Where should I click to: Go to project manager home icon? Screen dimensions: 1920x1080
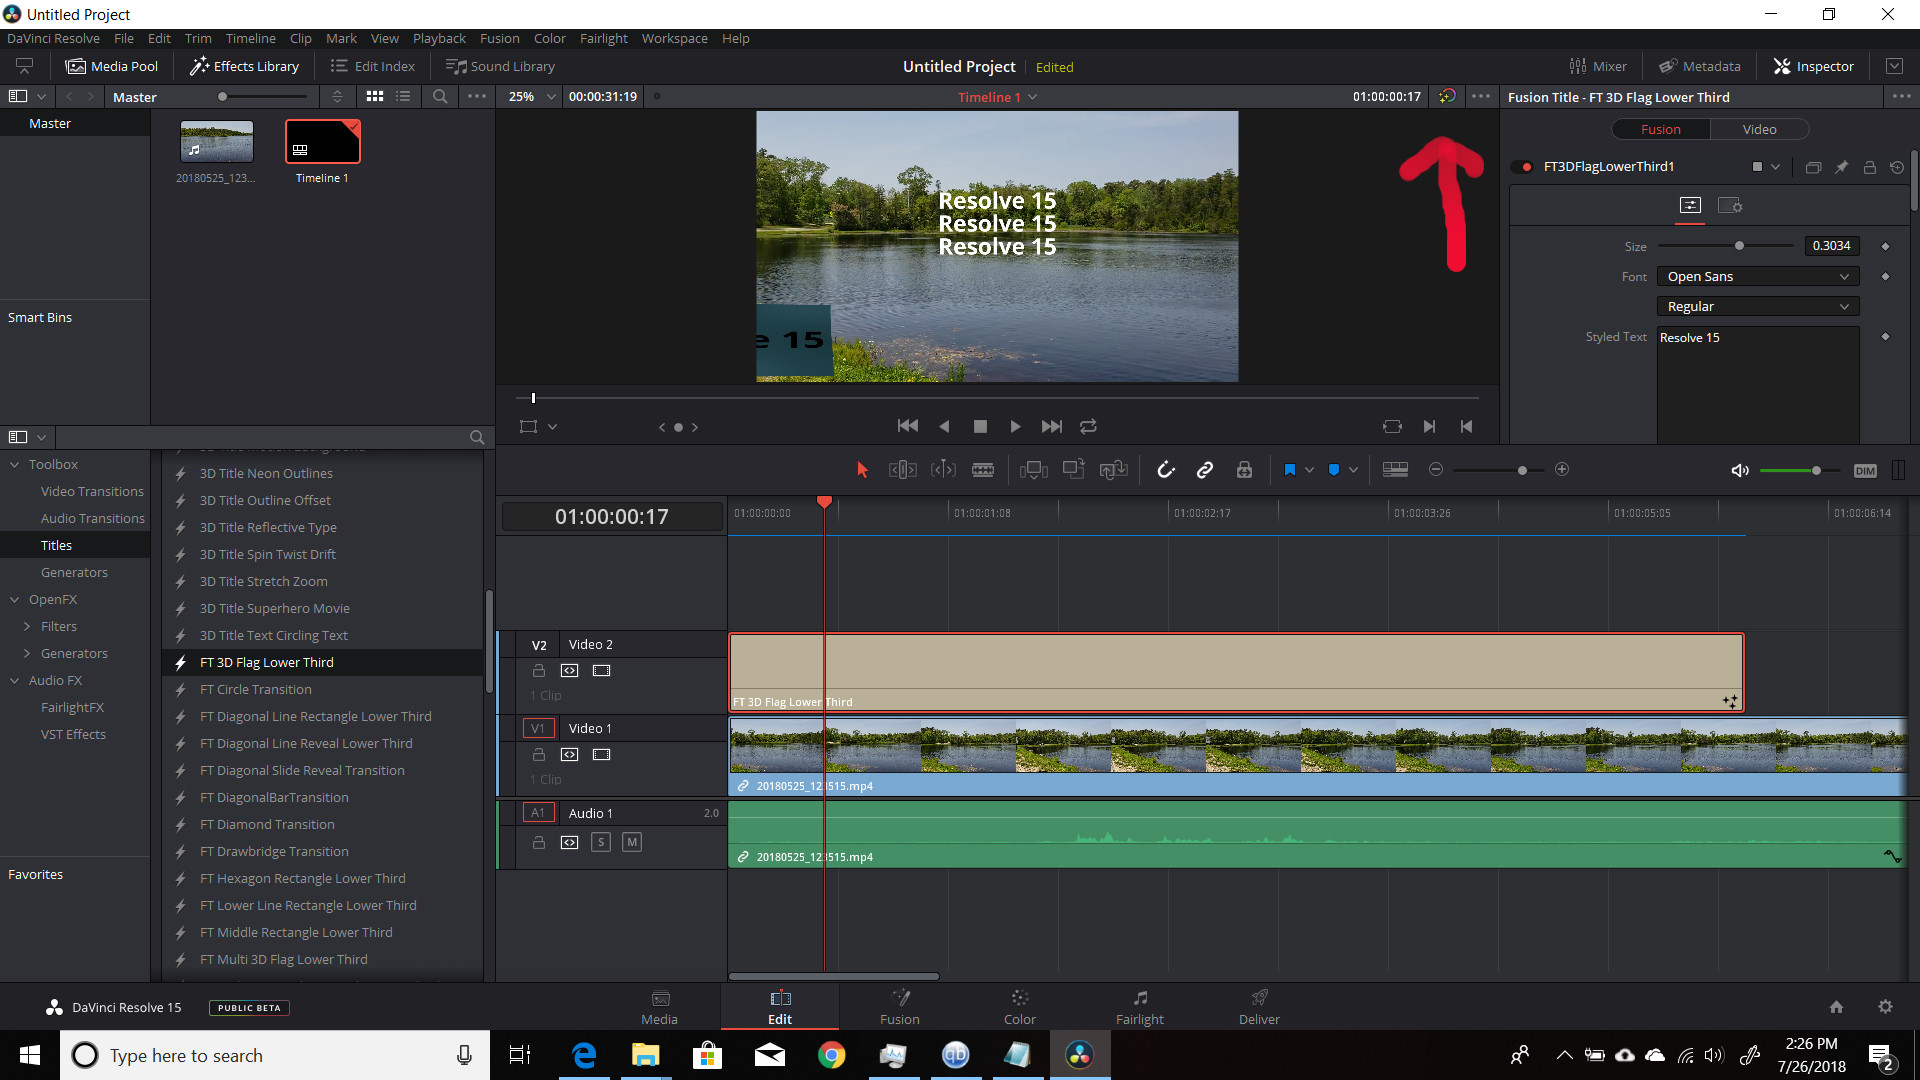1836,1007
